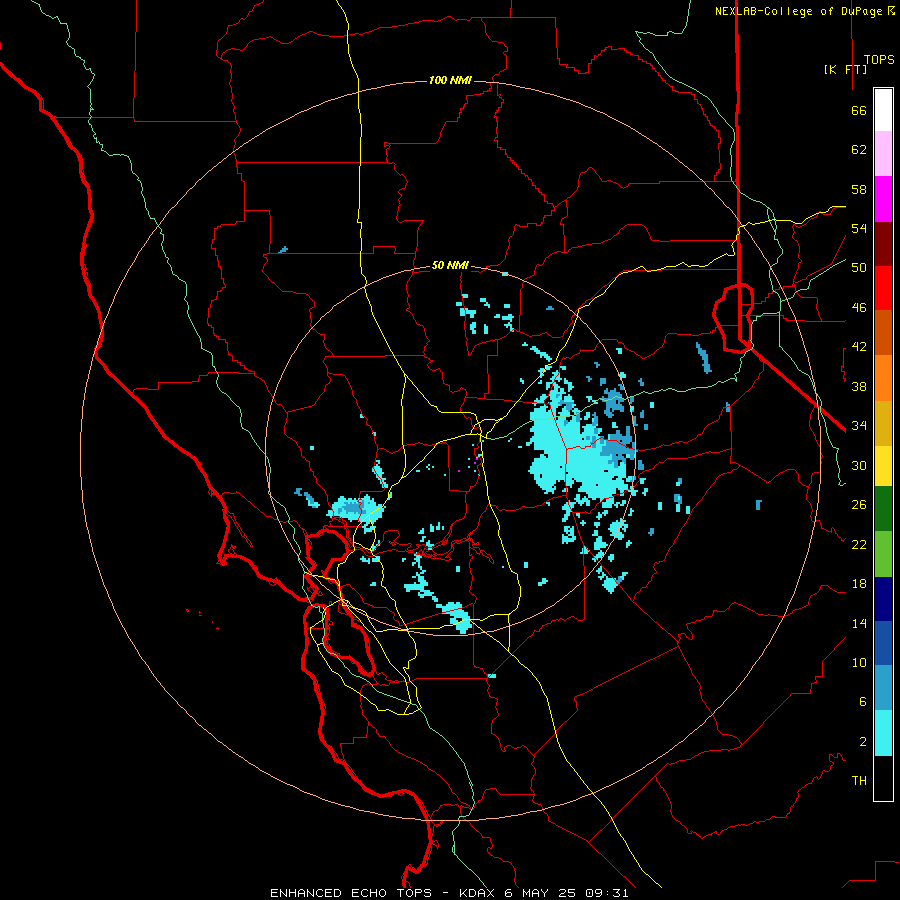Click the dark orange swatch at 46 K FT
Screen dimensions: 900x900
[883, 333]
